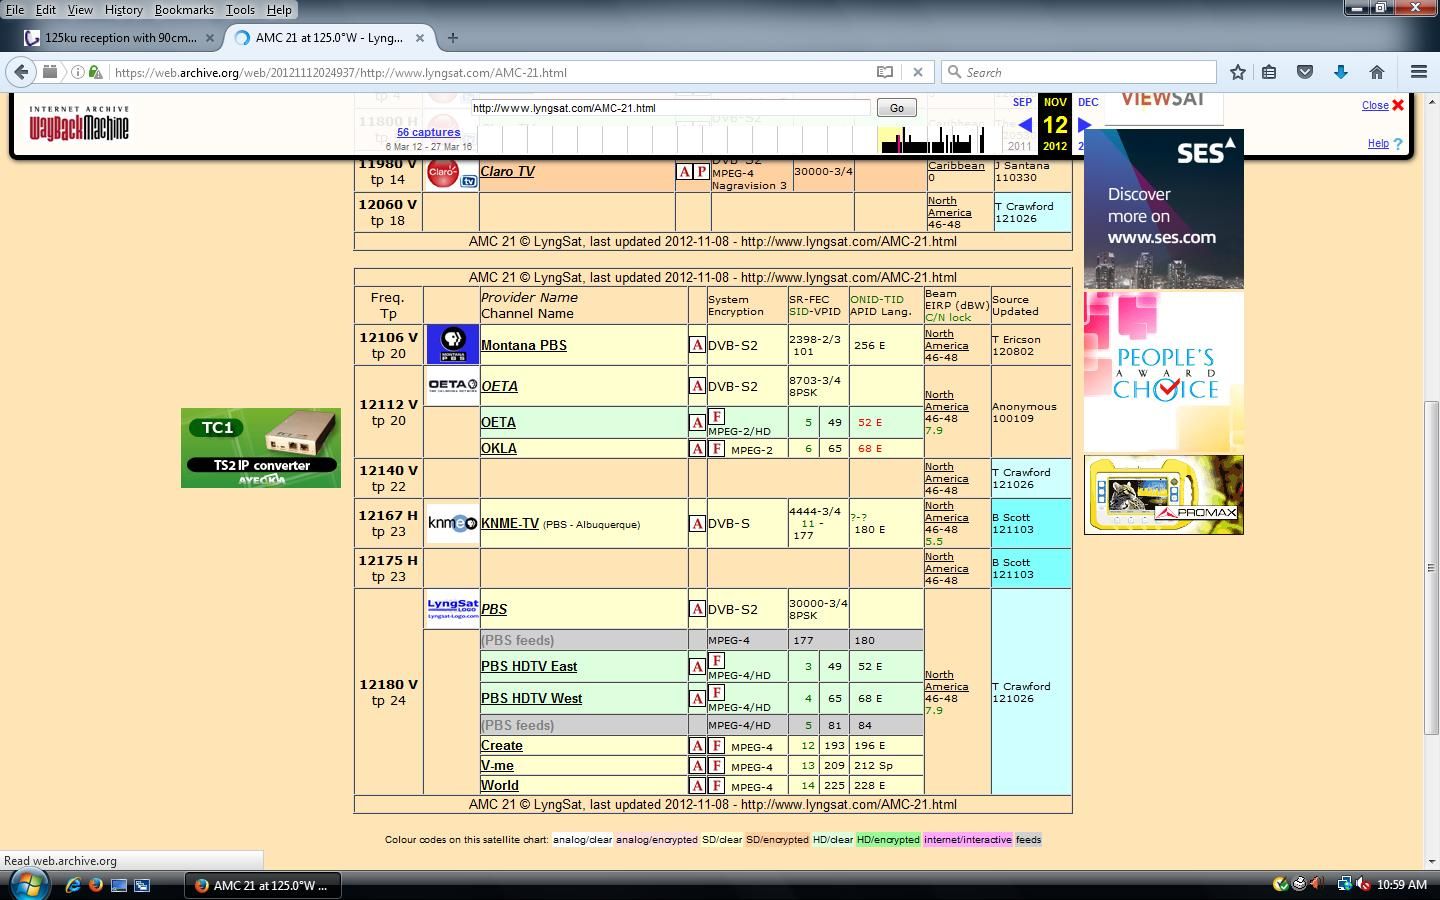Toggle Reader View icon in address bar

885,72
